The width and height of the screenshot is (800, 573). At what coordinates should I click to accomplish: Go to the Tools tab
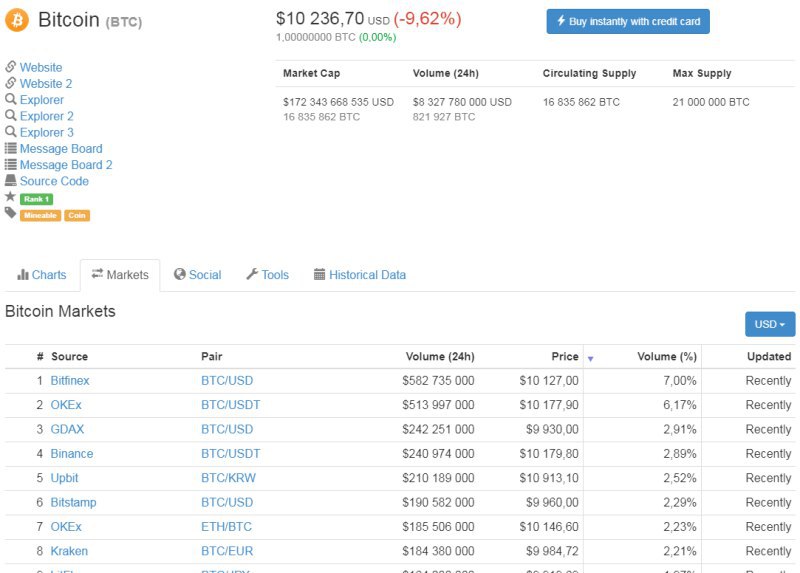click(x=268, y=275)
